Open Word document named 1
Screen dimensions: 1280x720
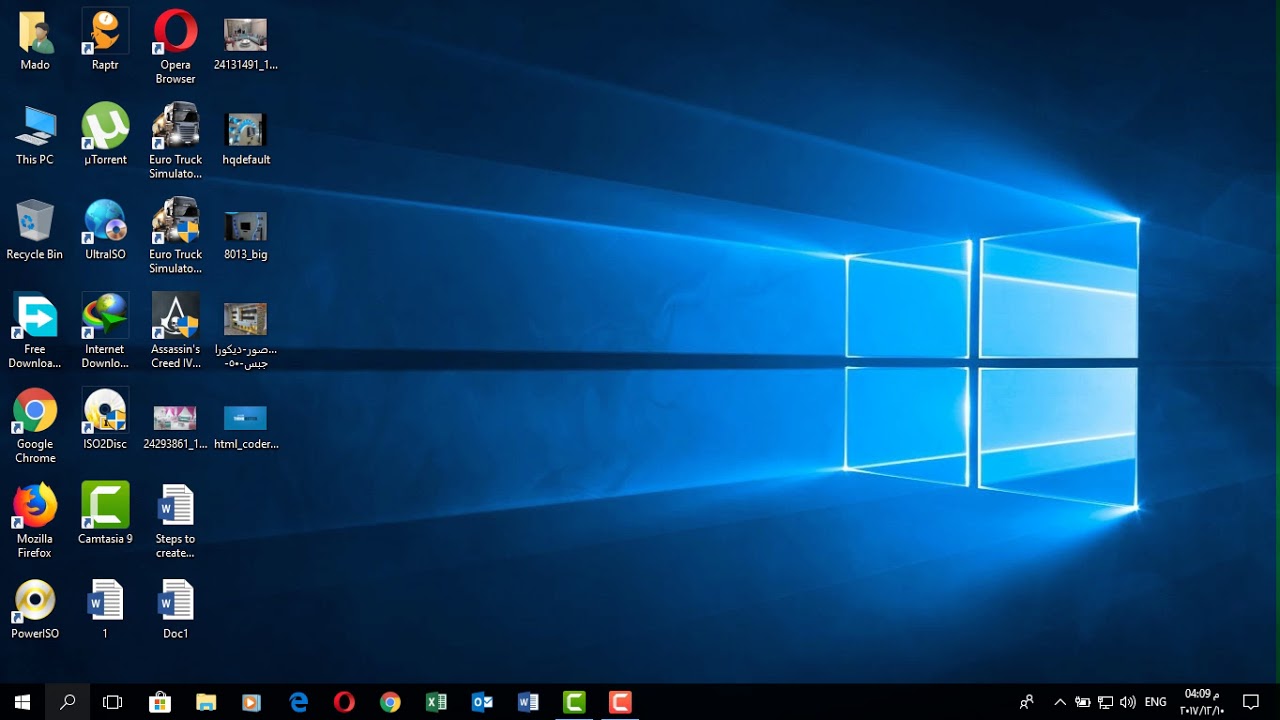[x=105, y=600]
